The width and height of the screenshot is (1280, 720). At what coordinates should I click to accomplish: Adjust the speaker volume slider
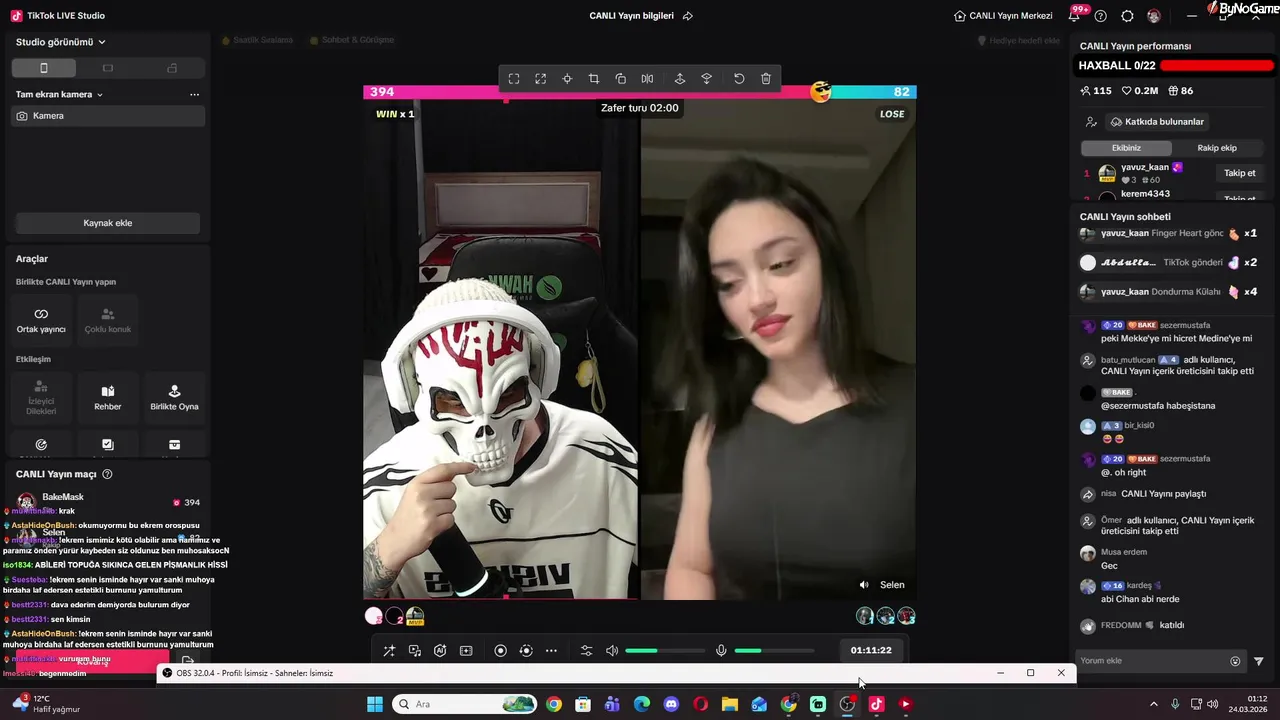[x=665, y=651]
